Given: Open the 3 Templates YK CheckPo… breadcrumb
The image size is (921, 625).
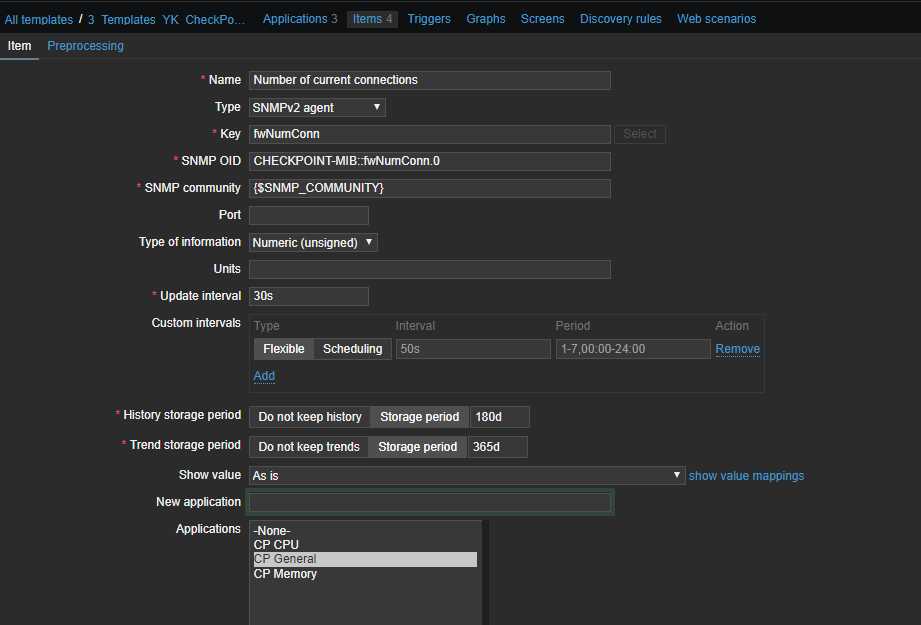Looking at the screenshot, I should pos(166,19).
